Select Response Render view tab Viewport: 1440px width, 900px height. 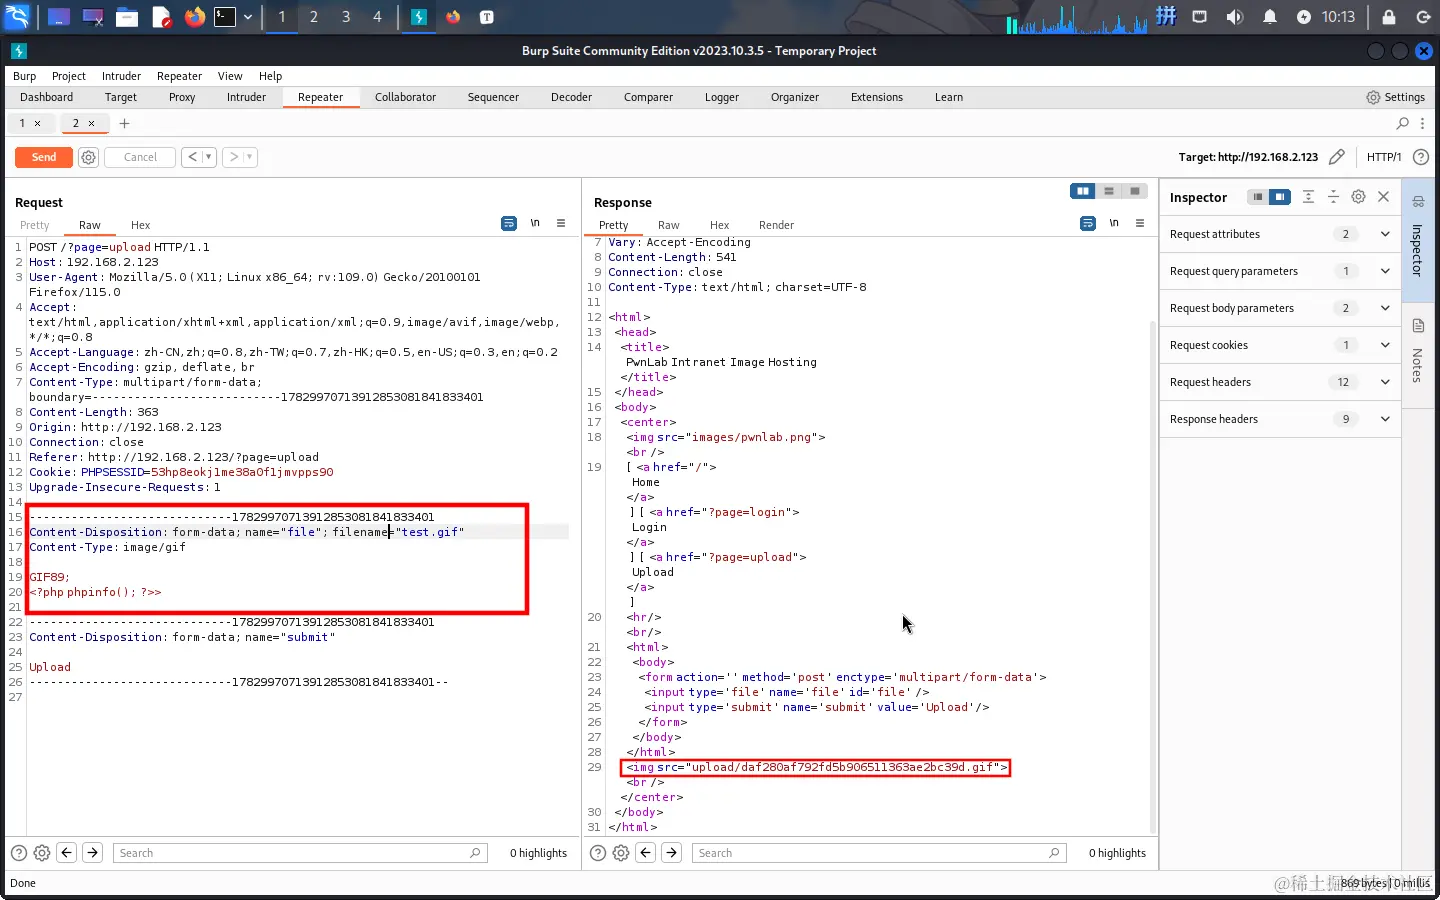point(776,225)
